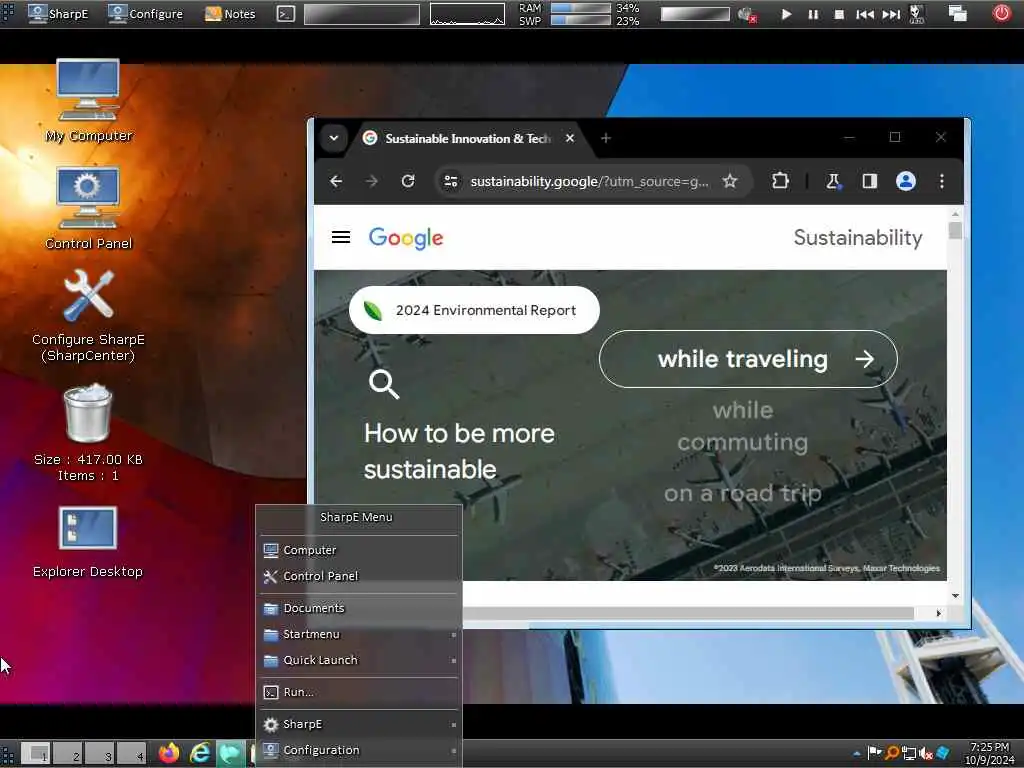
Task: Expand the Configuration submenu
Action: click(359, 750)
